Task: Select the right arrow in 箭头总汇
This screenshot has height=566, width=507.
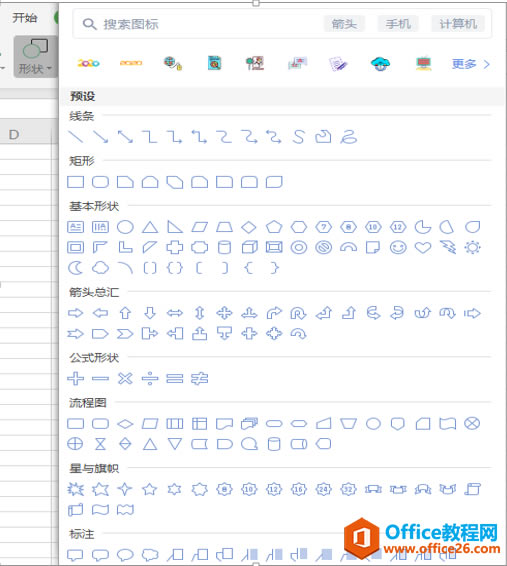Action: point(75,313)
